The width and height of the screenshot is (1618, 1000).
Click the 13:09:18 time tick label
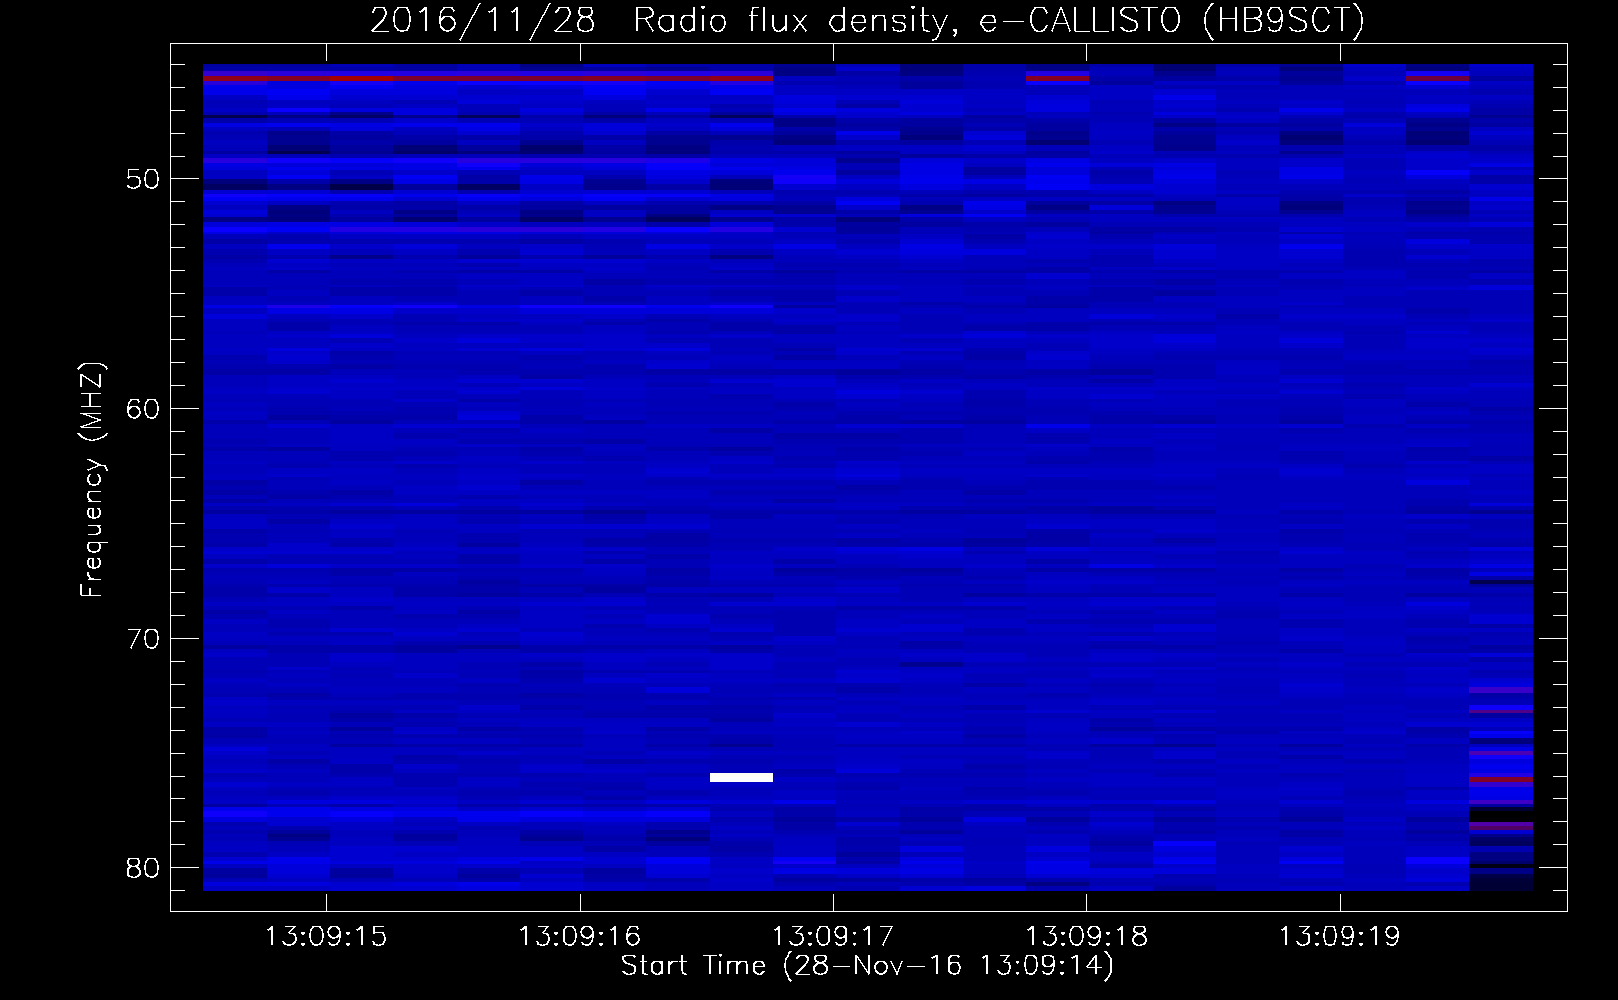point(1087,937)
